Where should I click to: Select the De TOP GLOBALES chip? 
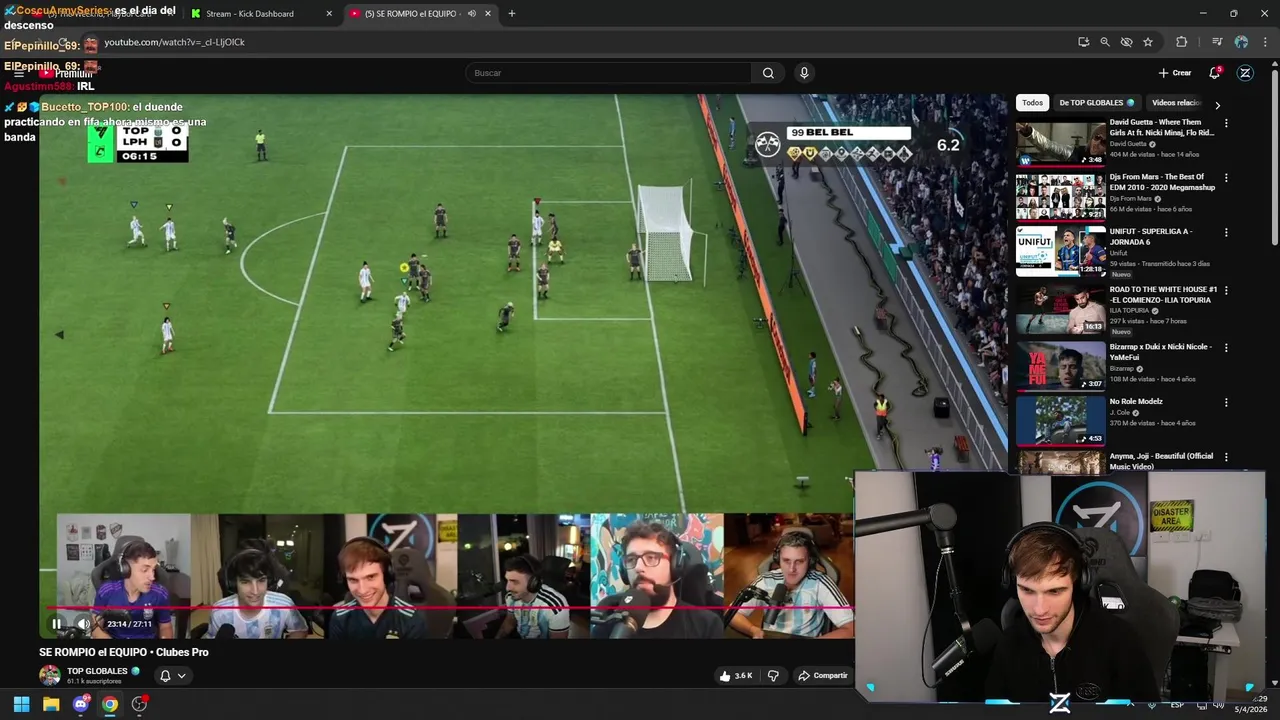pyautogui.click(x=1096, y=103)
